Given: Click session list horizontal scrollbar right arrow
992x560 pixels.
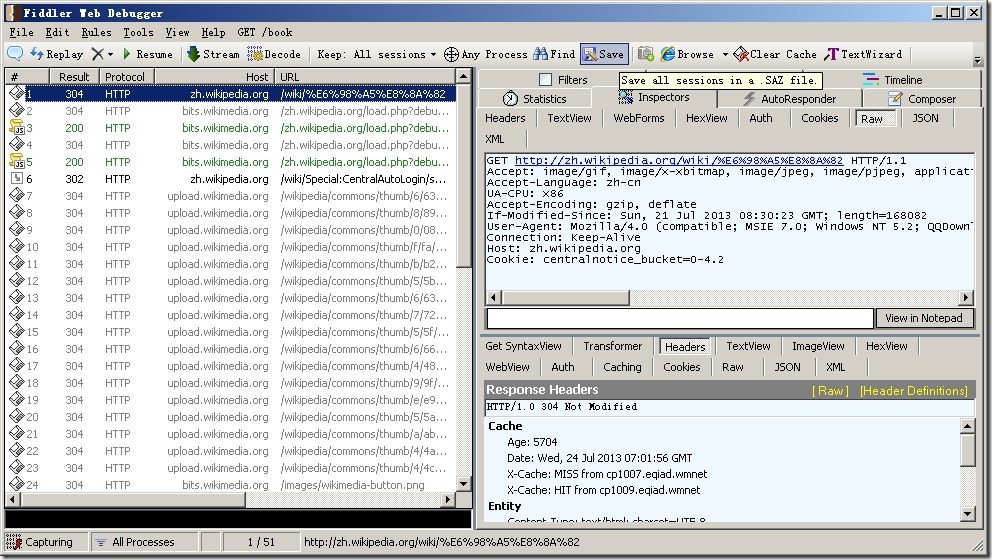Looking at the screenshot, I should click(448, 499).
